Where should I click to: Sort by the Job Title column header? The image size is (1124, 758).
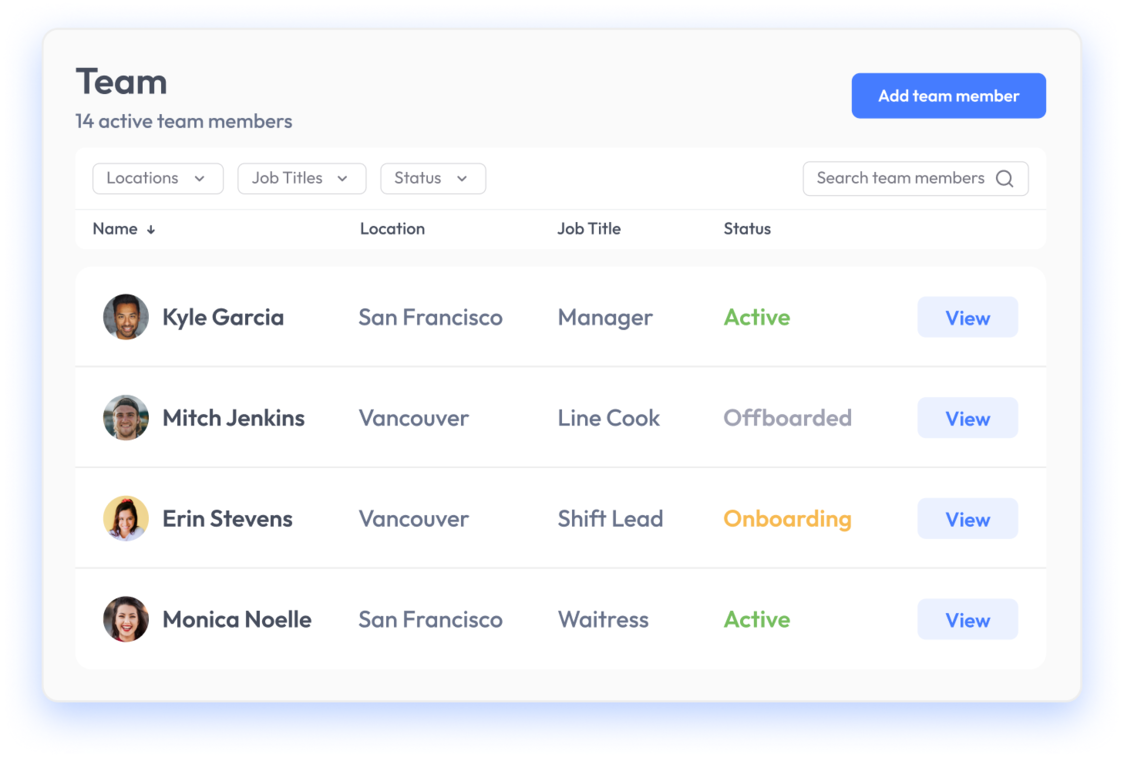[x=589, y=229]
